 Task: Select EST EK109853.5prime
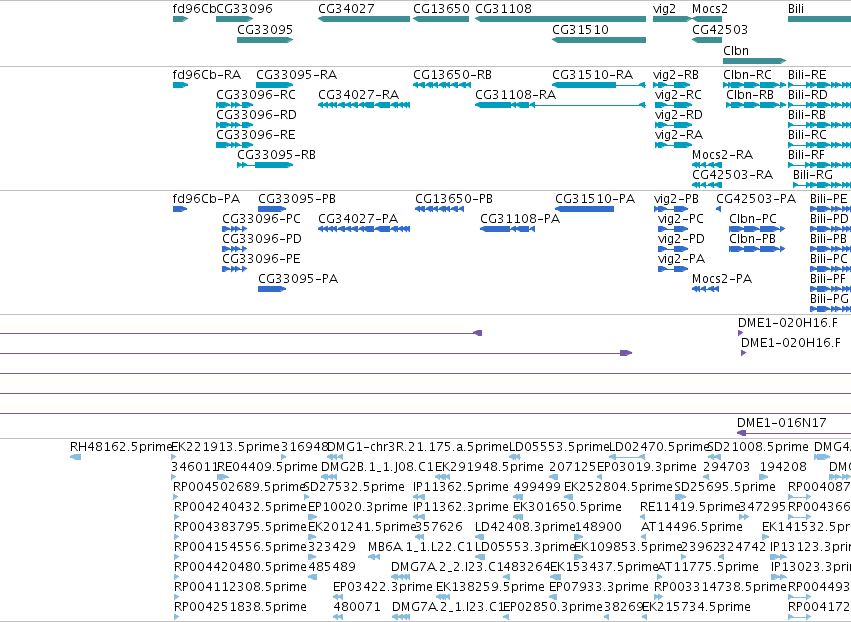(x=578, y=557)
